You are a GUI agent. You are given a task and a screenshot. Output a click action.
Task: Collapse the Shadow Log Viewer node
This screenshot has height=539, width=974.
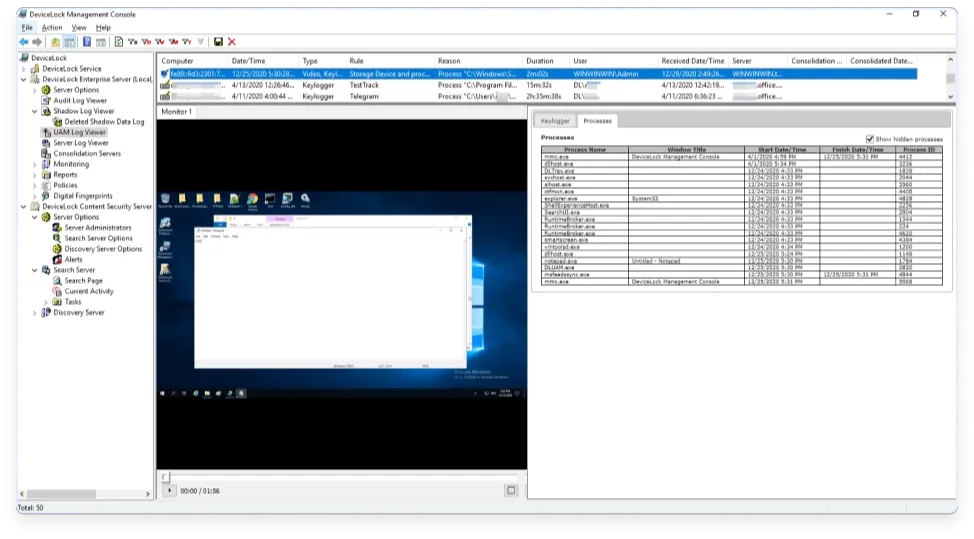(35, 111)
